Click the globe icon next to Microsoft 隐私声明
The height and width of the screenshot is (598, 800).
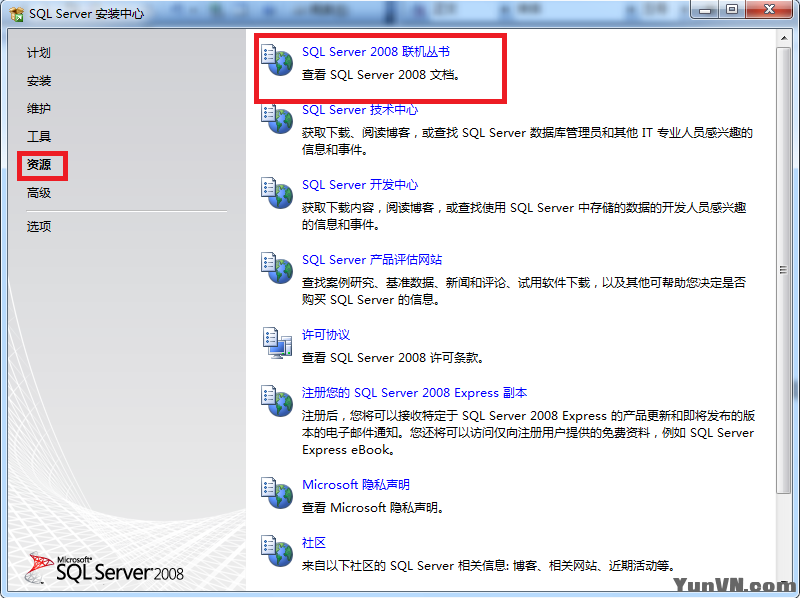[x=277, y=493]
